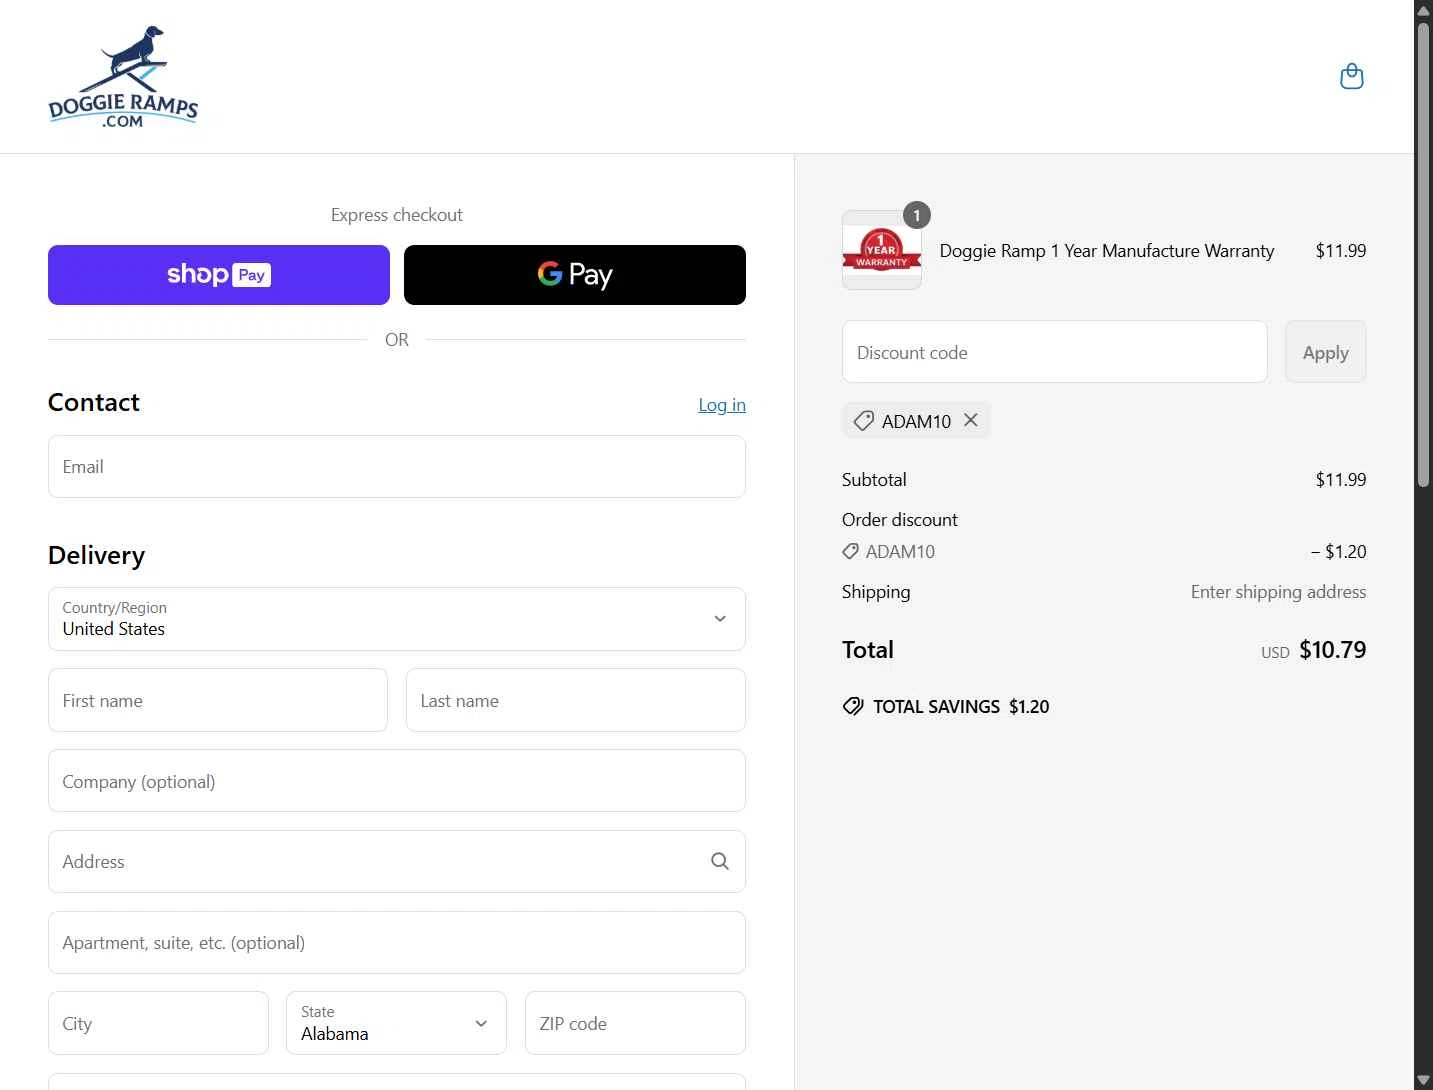
Task: Open the Country/Region dropdown
Action: (x=397, y=619)
